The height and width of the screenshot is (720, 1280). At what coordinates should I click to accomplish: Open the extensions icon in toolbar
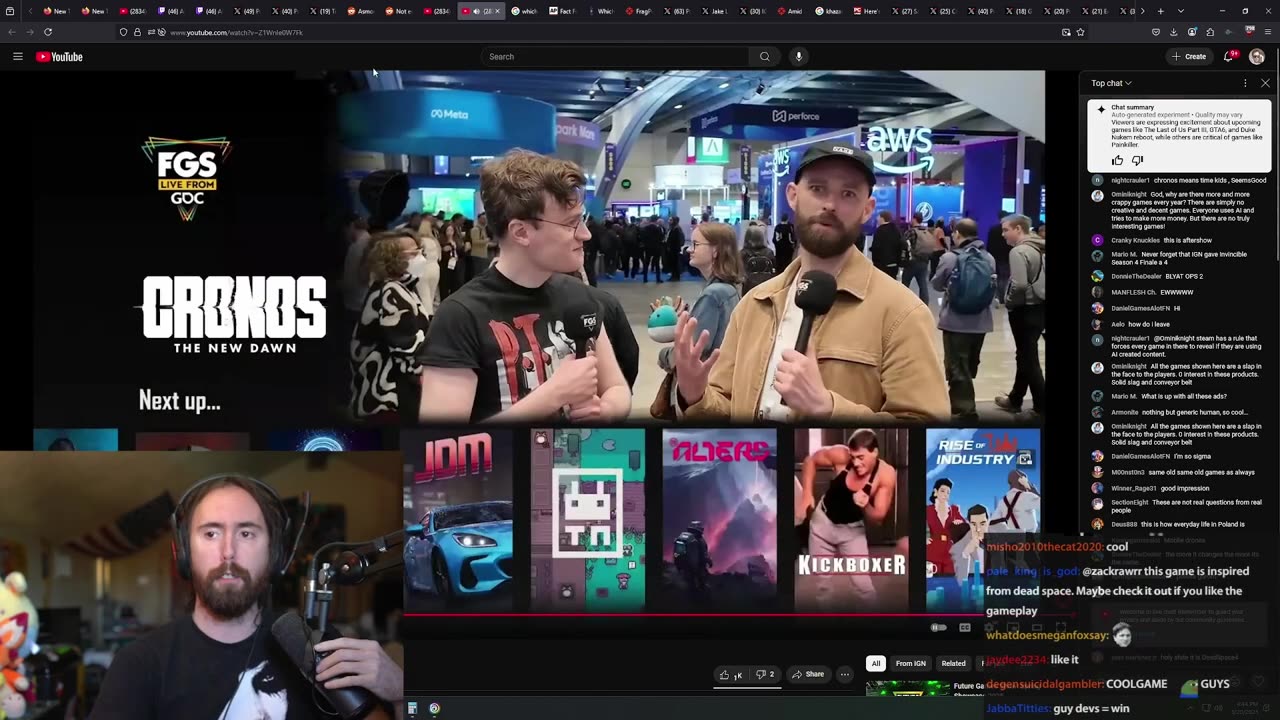pos(1210,32)
